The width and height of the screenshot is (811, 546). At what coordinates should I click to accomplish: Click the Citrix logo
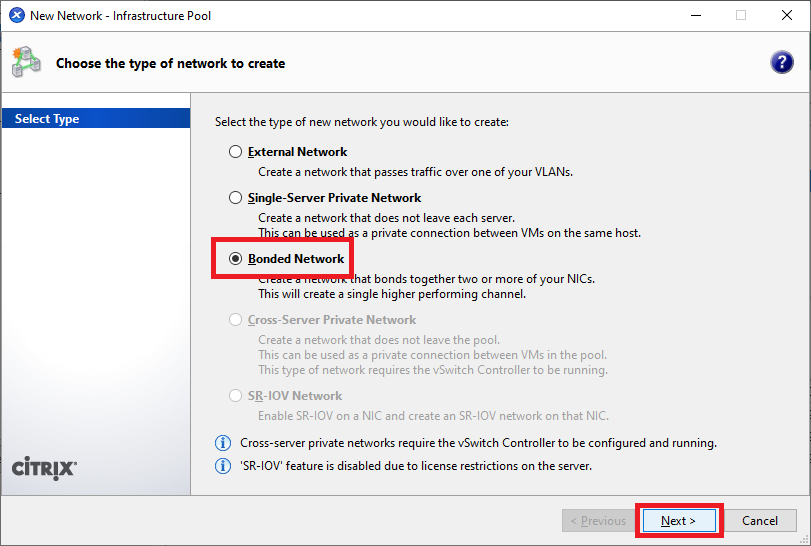coord(43,468)
